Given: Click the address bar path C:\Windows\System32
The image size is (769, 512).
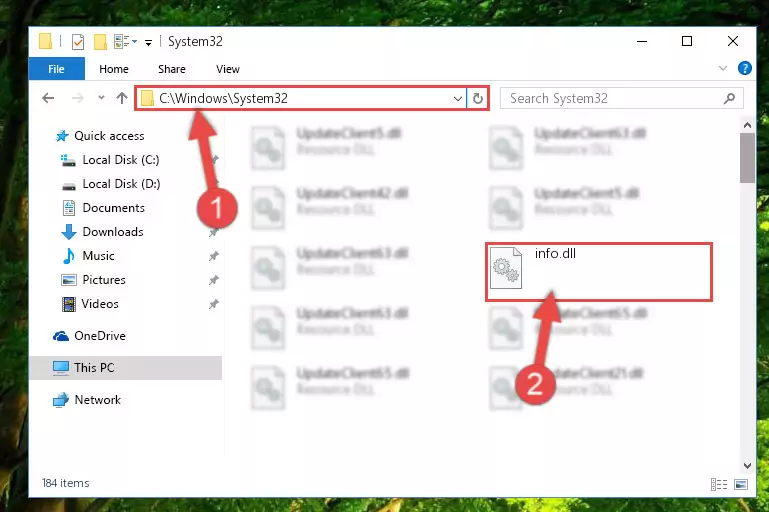Looking at the screenshot, I should [x=223, y=99].
